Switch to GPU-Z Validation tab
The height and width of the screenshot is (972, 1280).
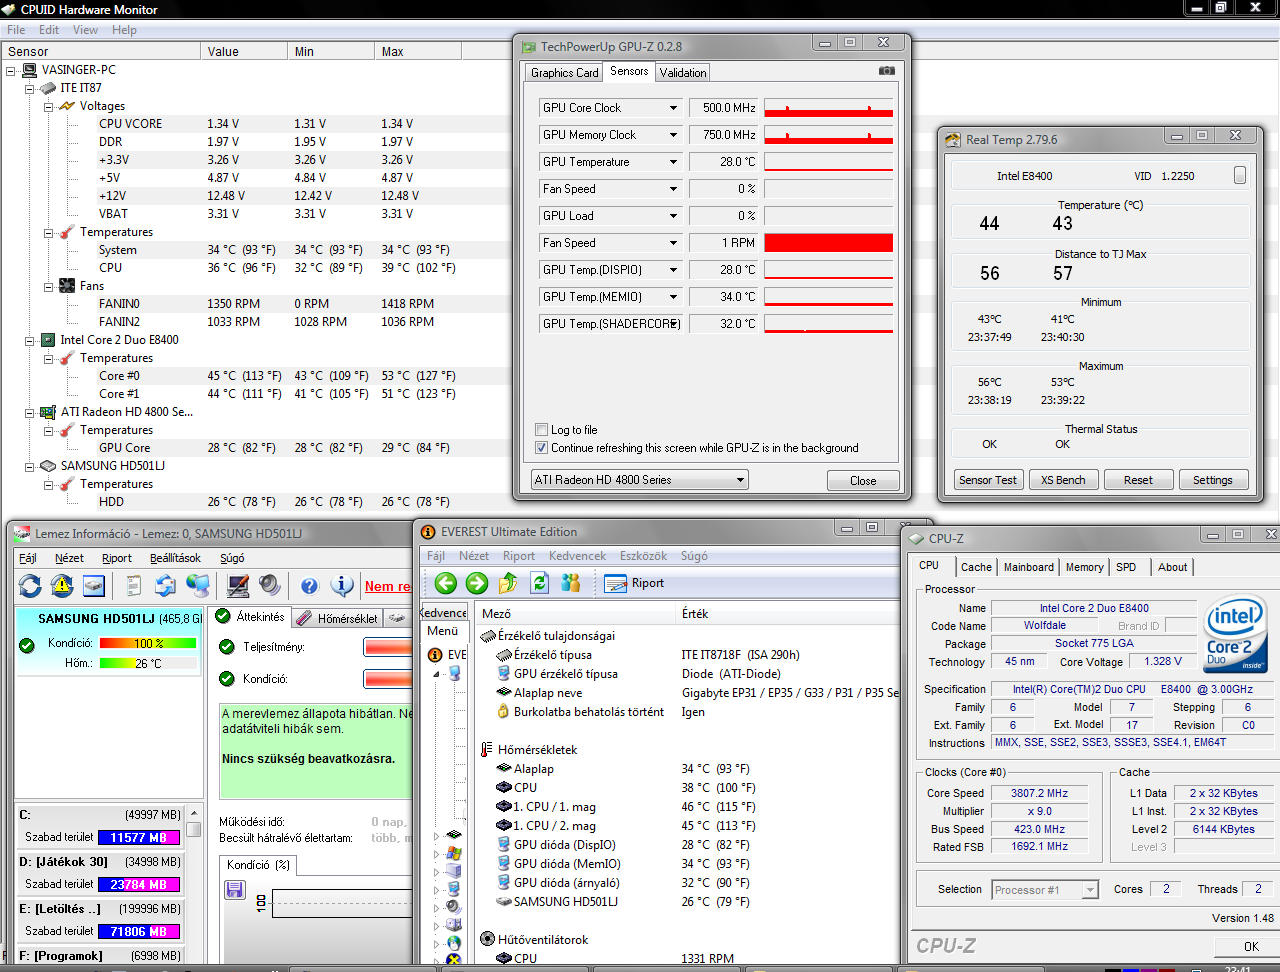tap(683, 73)
